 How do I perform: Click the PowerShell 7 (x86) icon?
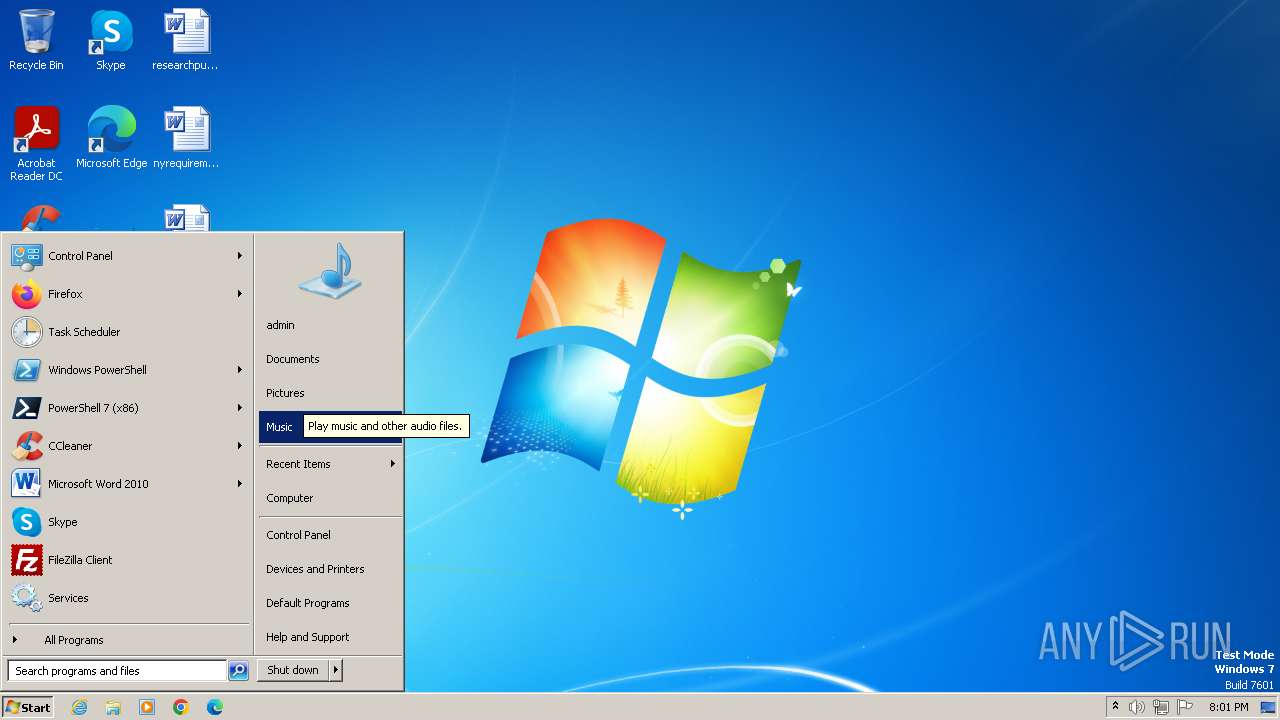click(26, 408)
